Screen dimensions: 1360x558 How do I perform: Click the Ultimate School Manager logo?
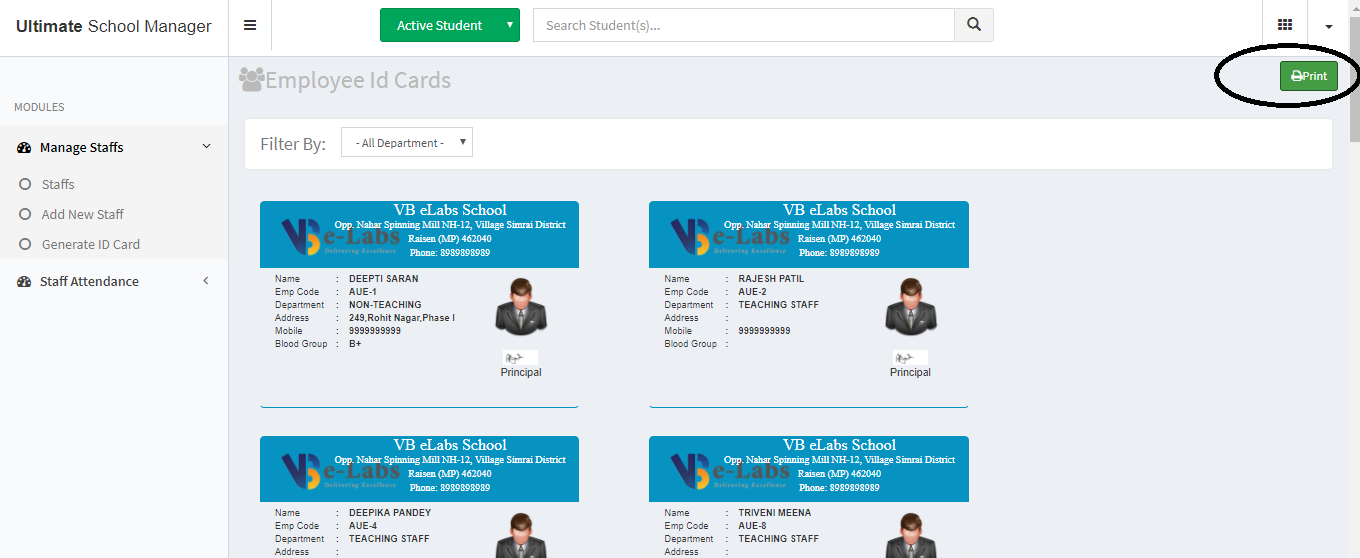click(114, 26)
